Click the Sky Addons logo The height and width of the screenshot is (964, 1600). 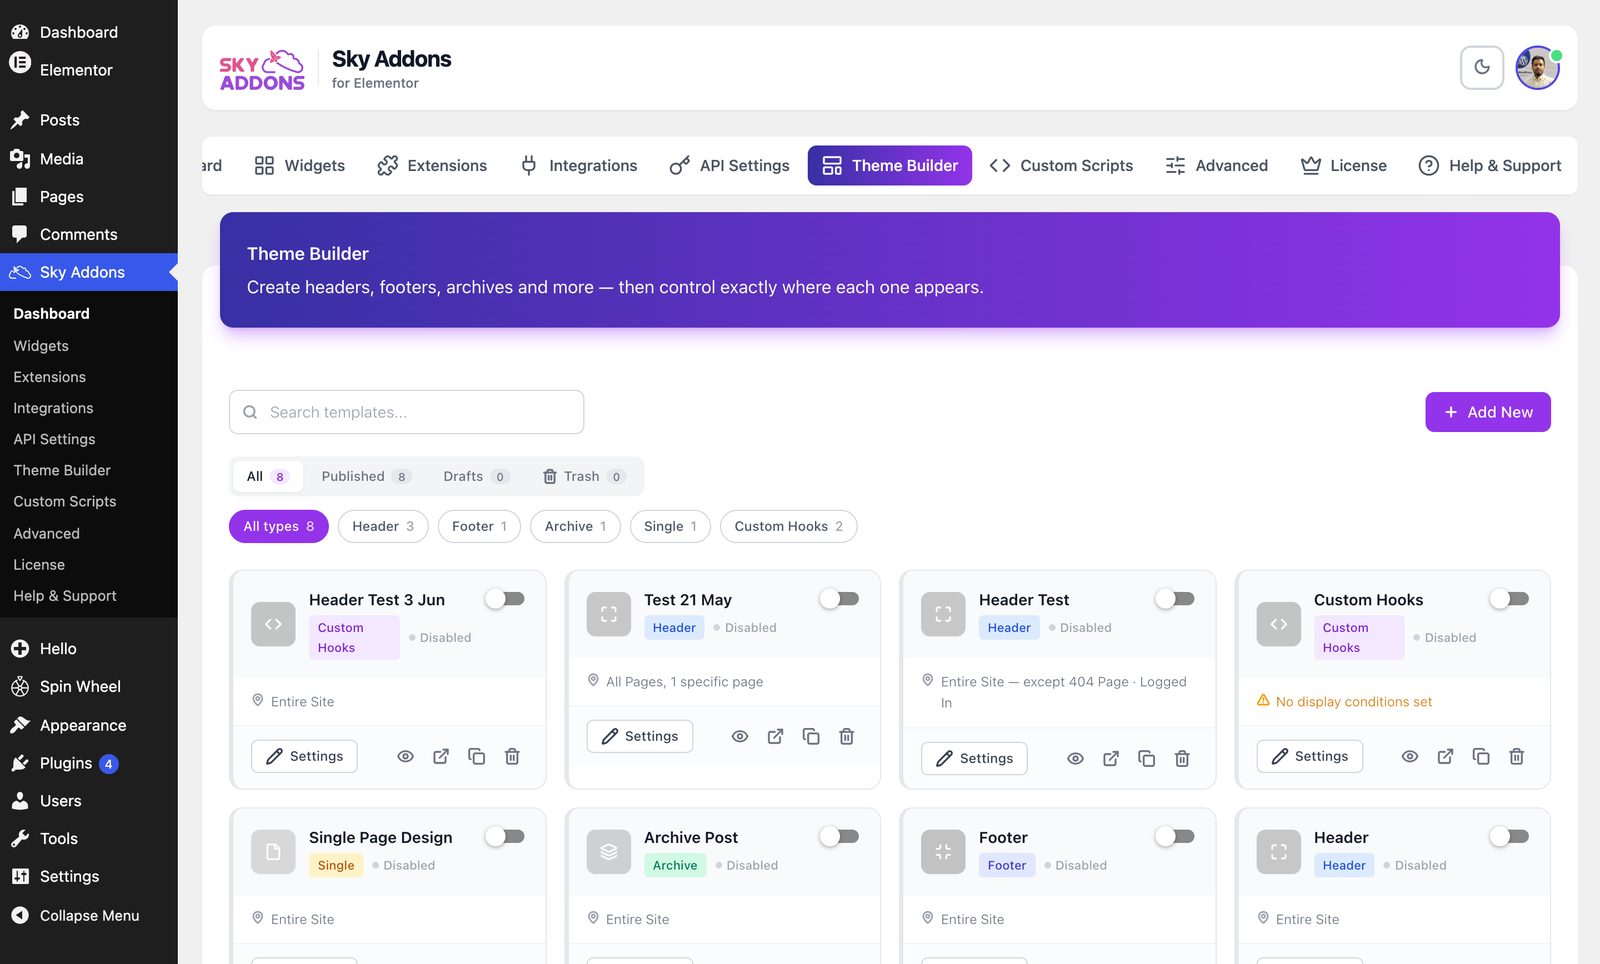coord(262,70)
